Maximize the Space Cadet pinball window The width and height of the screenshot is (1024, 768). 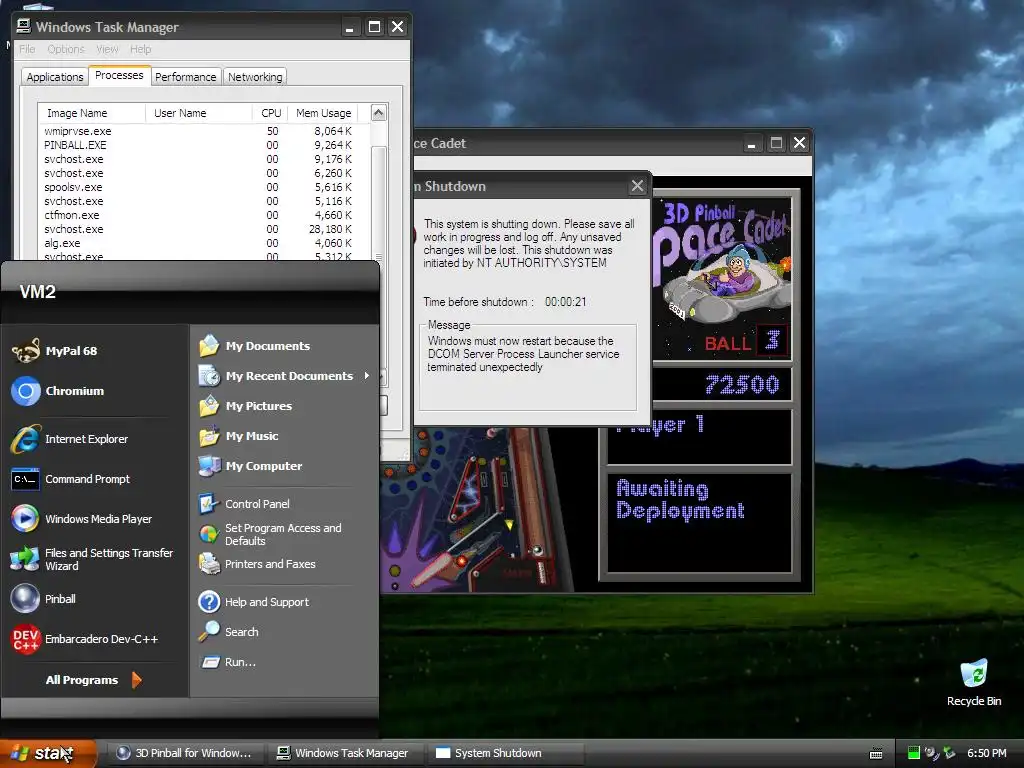point(776,143)
